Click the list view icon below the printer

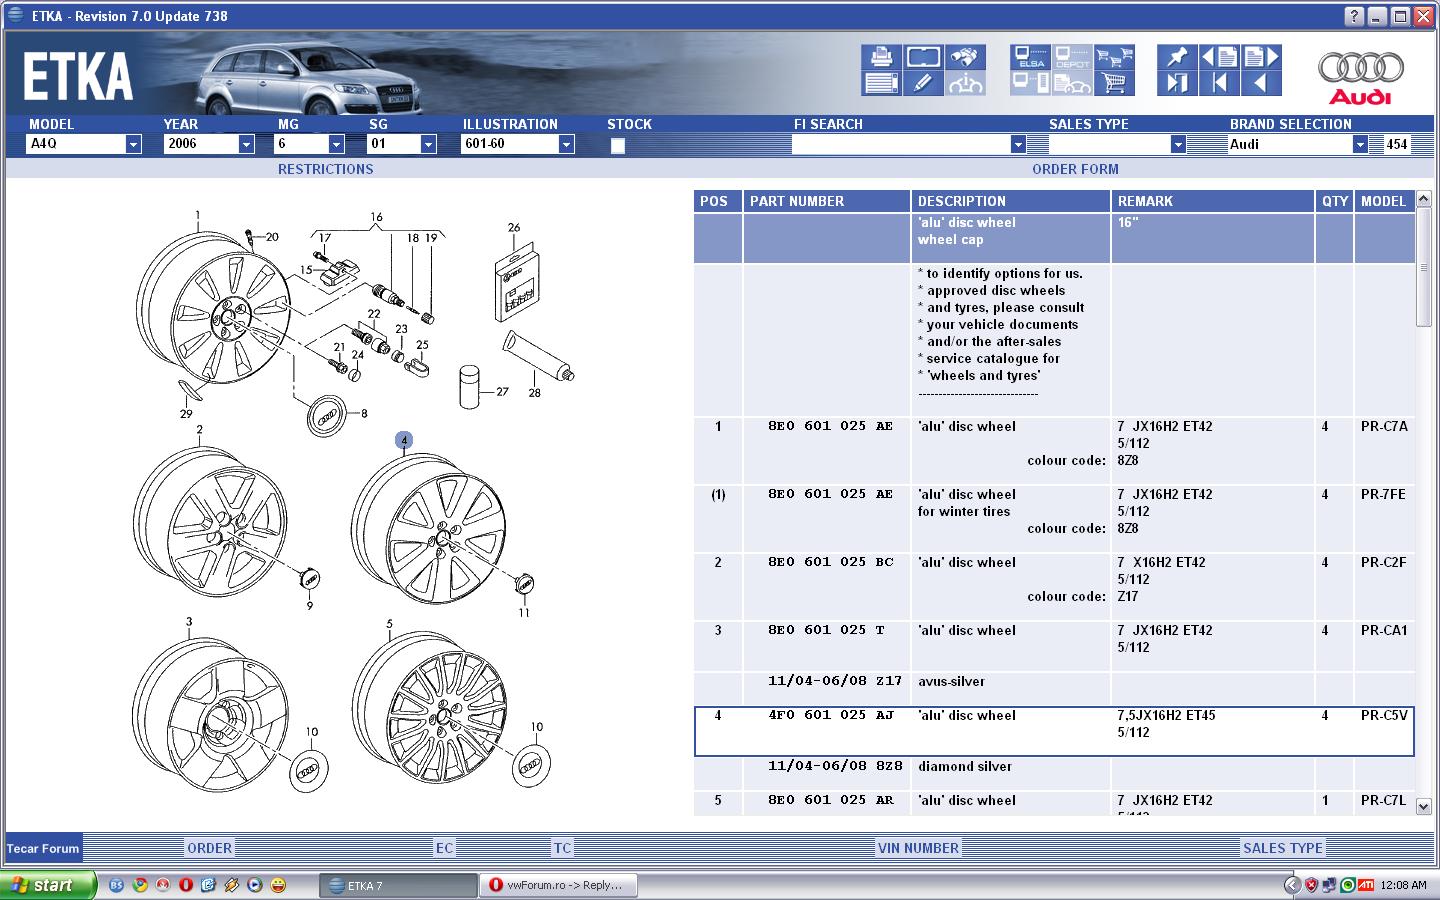(x=880, y=84)
